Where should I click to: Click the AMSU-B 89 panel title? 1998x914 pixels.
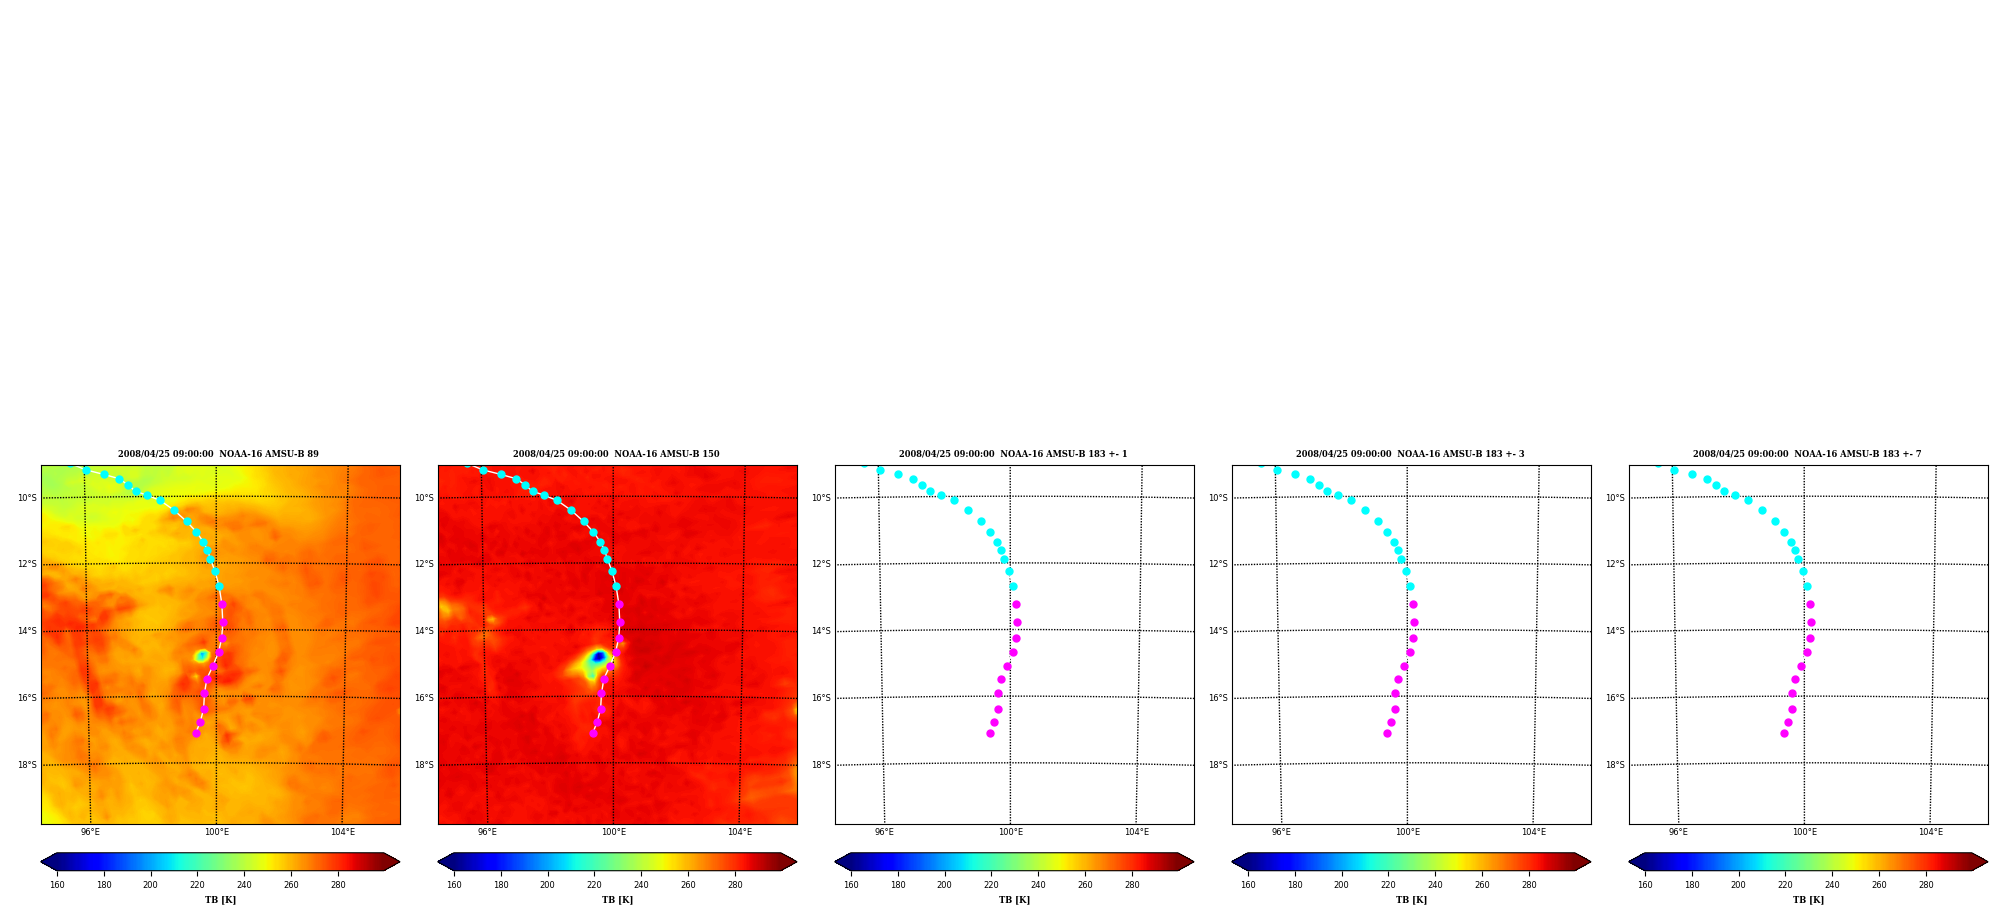(218, 454)
